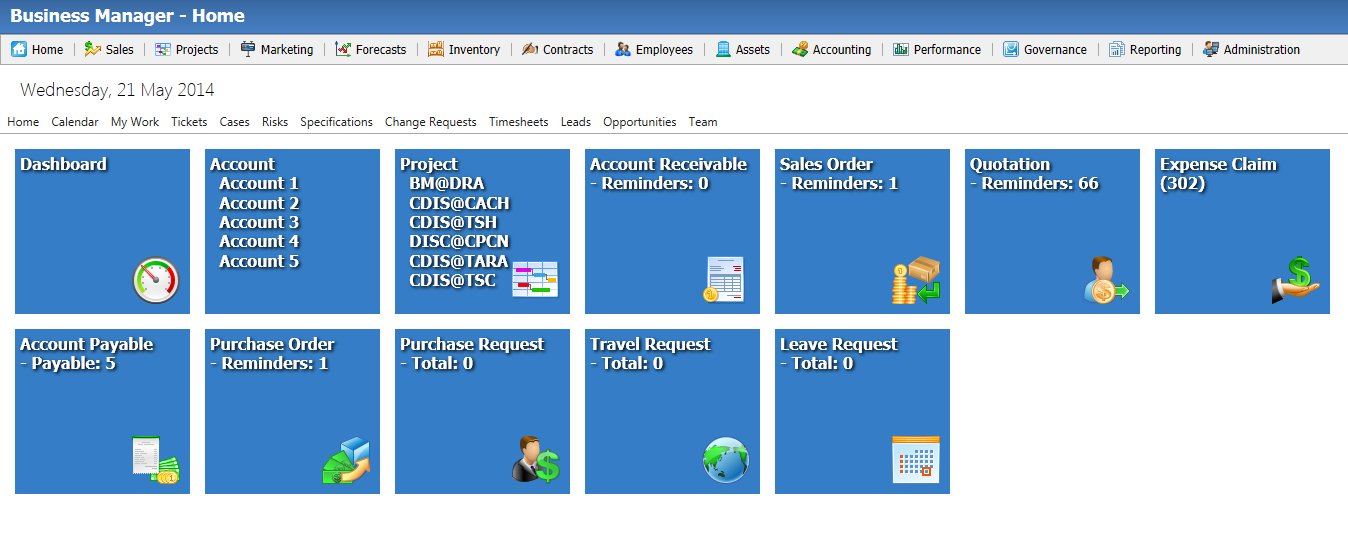The width and height of the screenshot is (1348, 544).
Task: Click the Inventory icon in toolbar
Action: pos(436,49)
